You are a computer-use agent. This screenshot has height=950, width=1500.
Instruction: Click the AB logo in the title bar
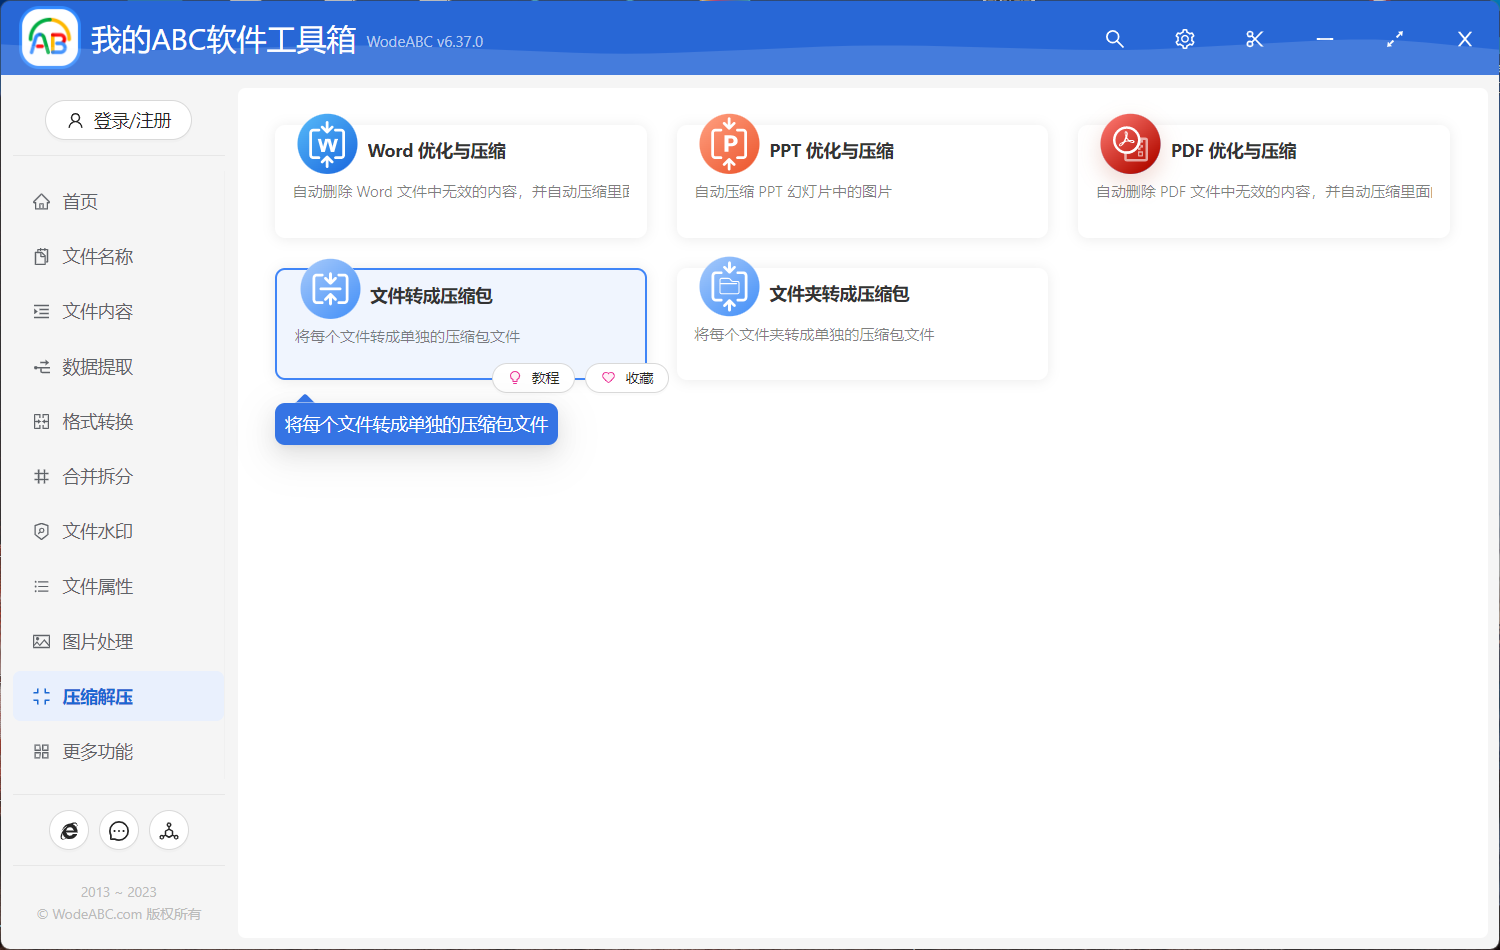(49, 37)
